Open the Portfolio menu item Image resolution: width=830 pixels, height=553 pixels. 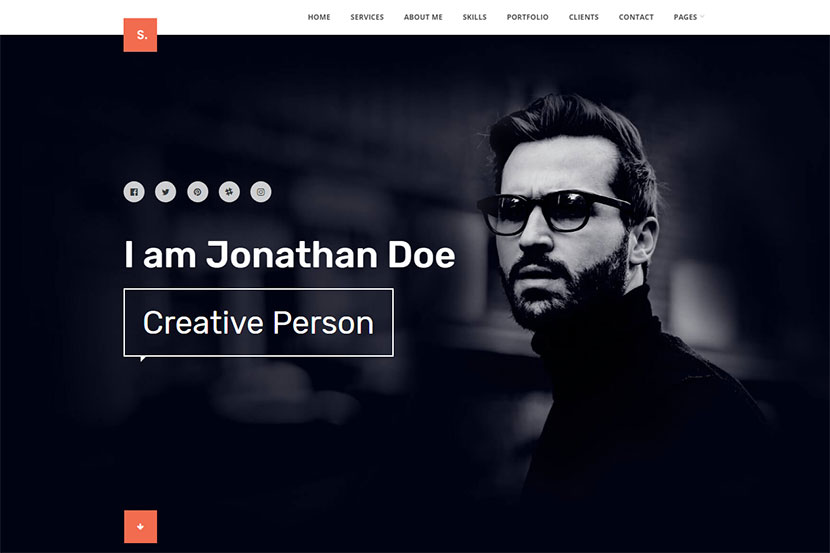[x=528, y=17]
